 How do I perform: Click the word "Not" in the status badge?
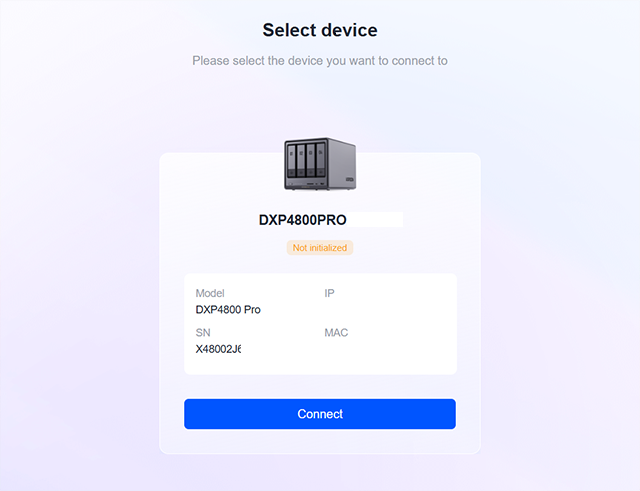point(299,247)
